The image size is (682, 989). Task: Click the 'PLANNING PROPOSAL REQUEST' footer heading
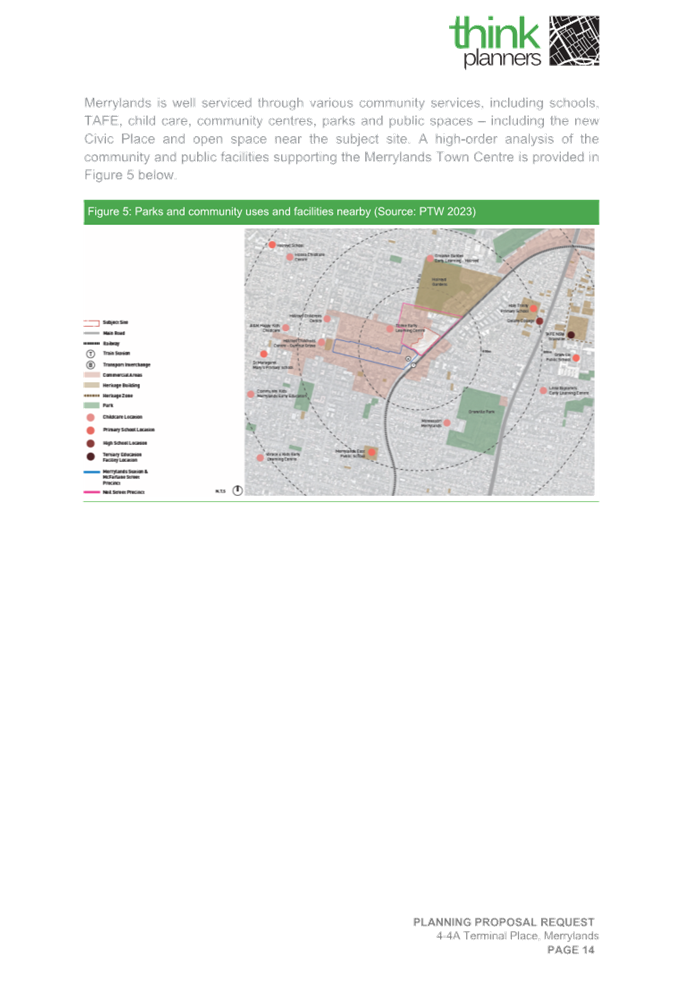[504, 922]
